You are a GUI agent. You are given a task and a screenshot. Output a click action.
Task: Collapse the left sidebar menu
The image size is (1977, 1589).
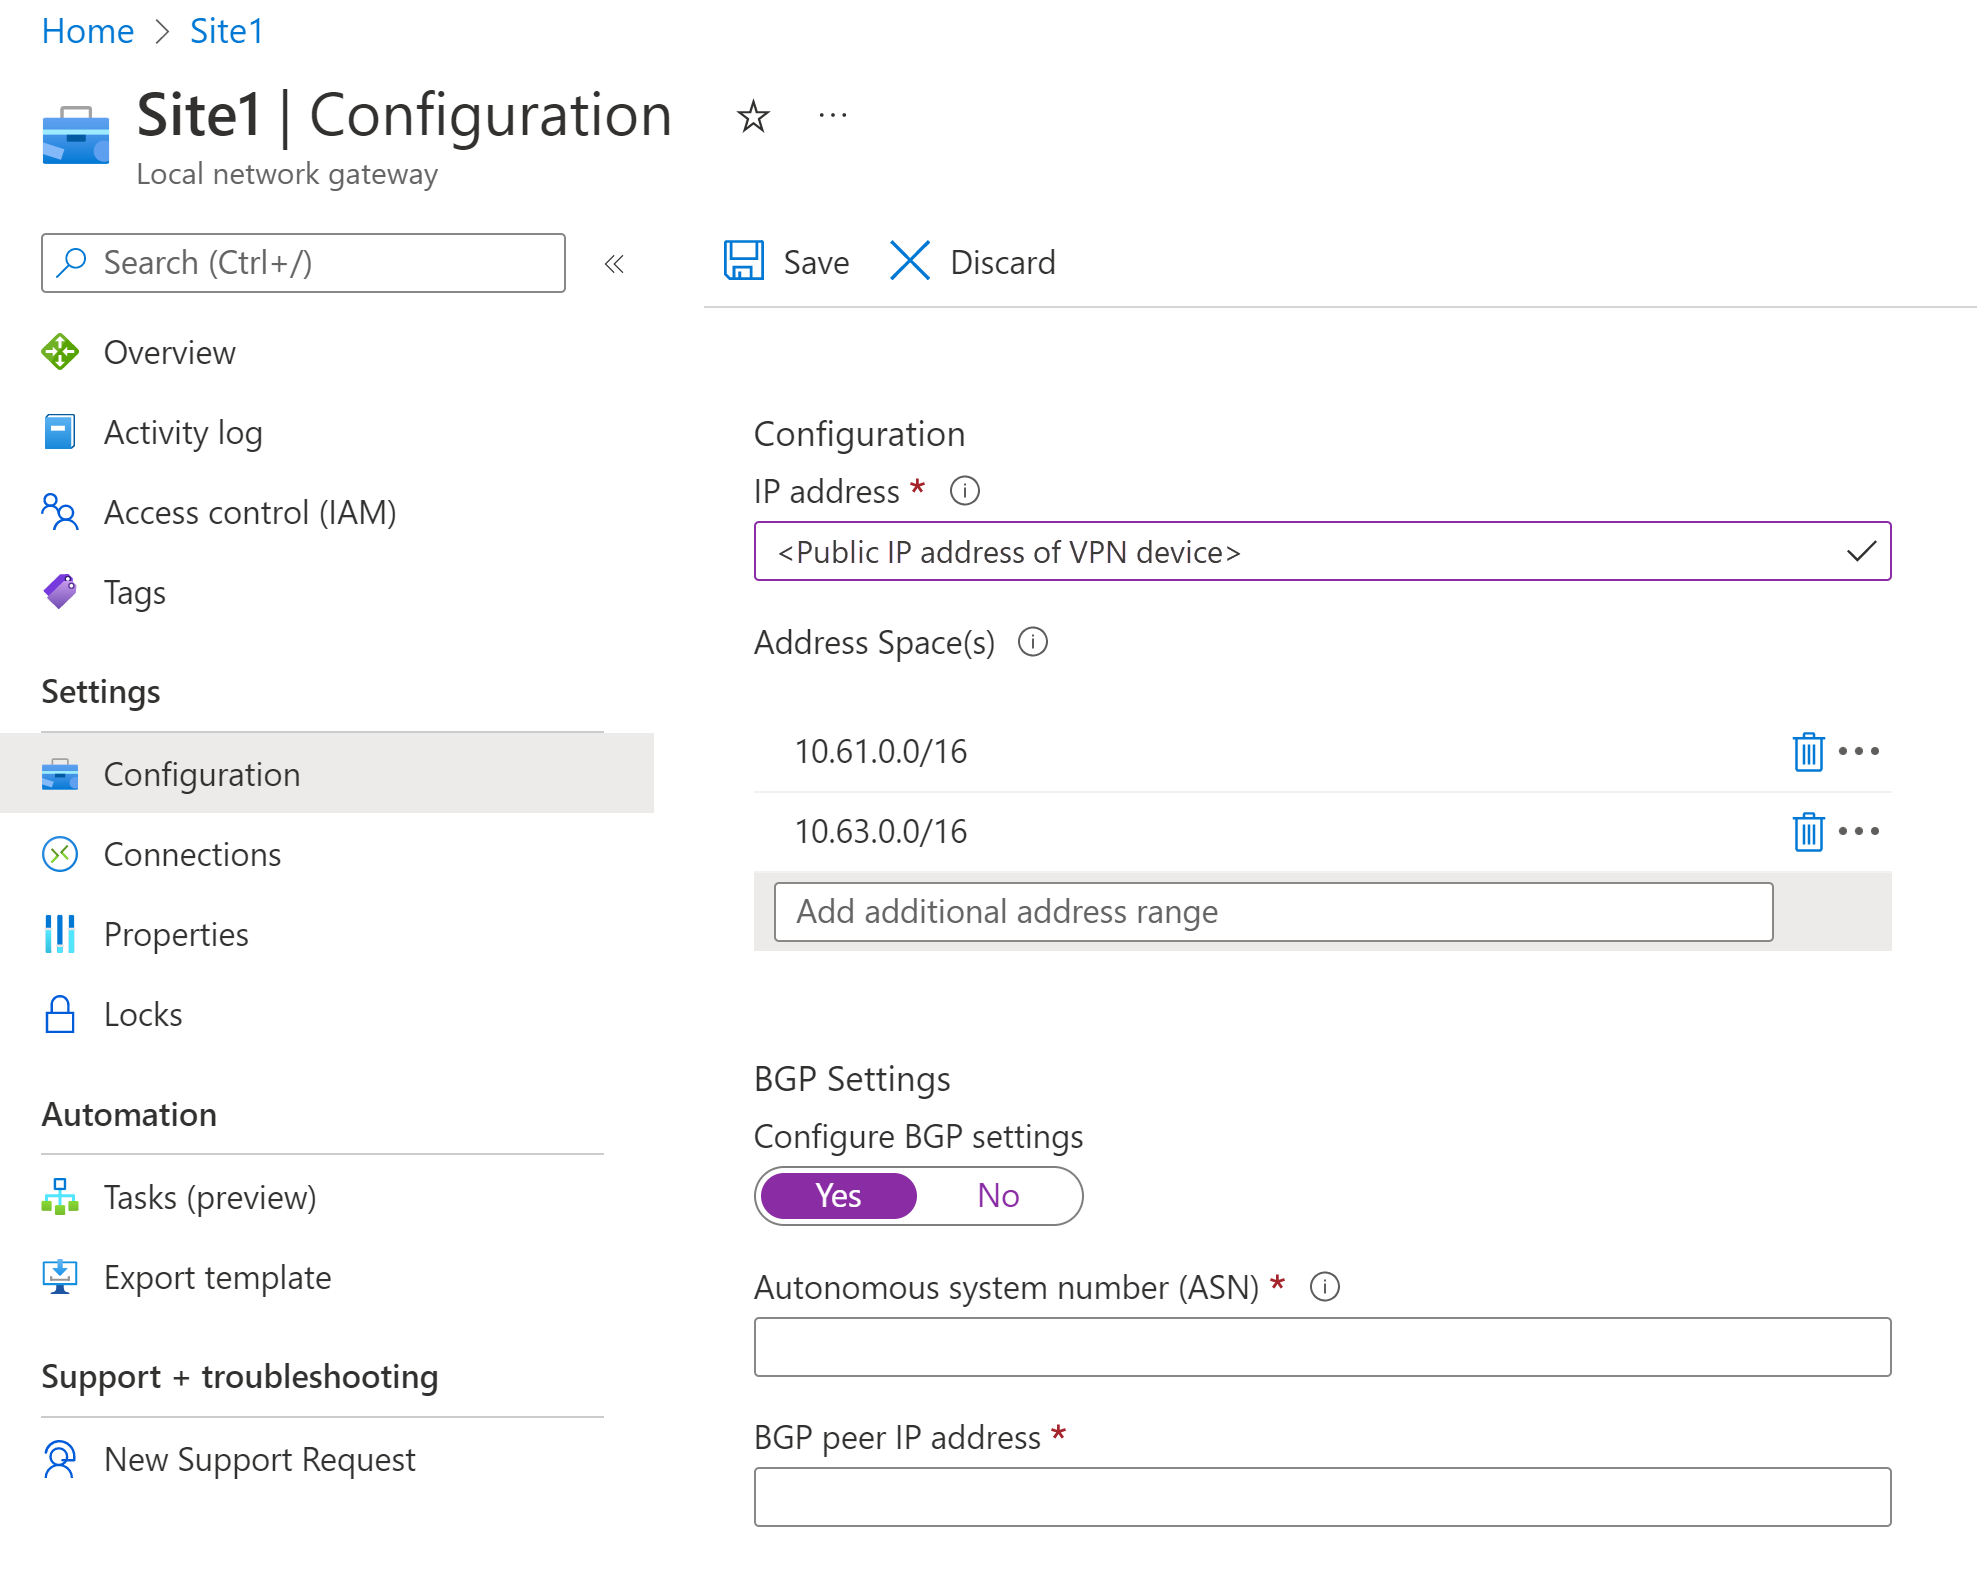point(614,264)
